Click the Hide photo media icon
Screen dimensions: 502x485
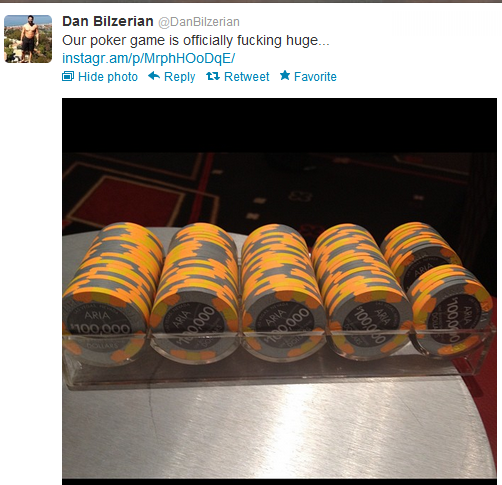pos(68,76)
